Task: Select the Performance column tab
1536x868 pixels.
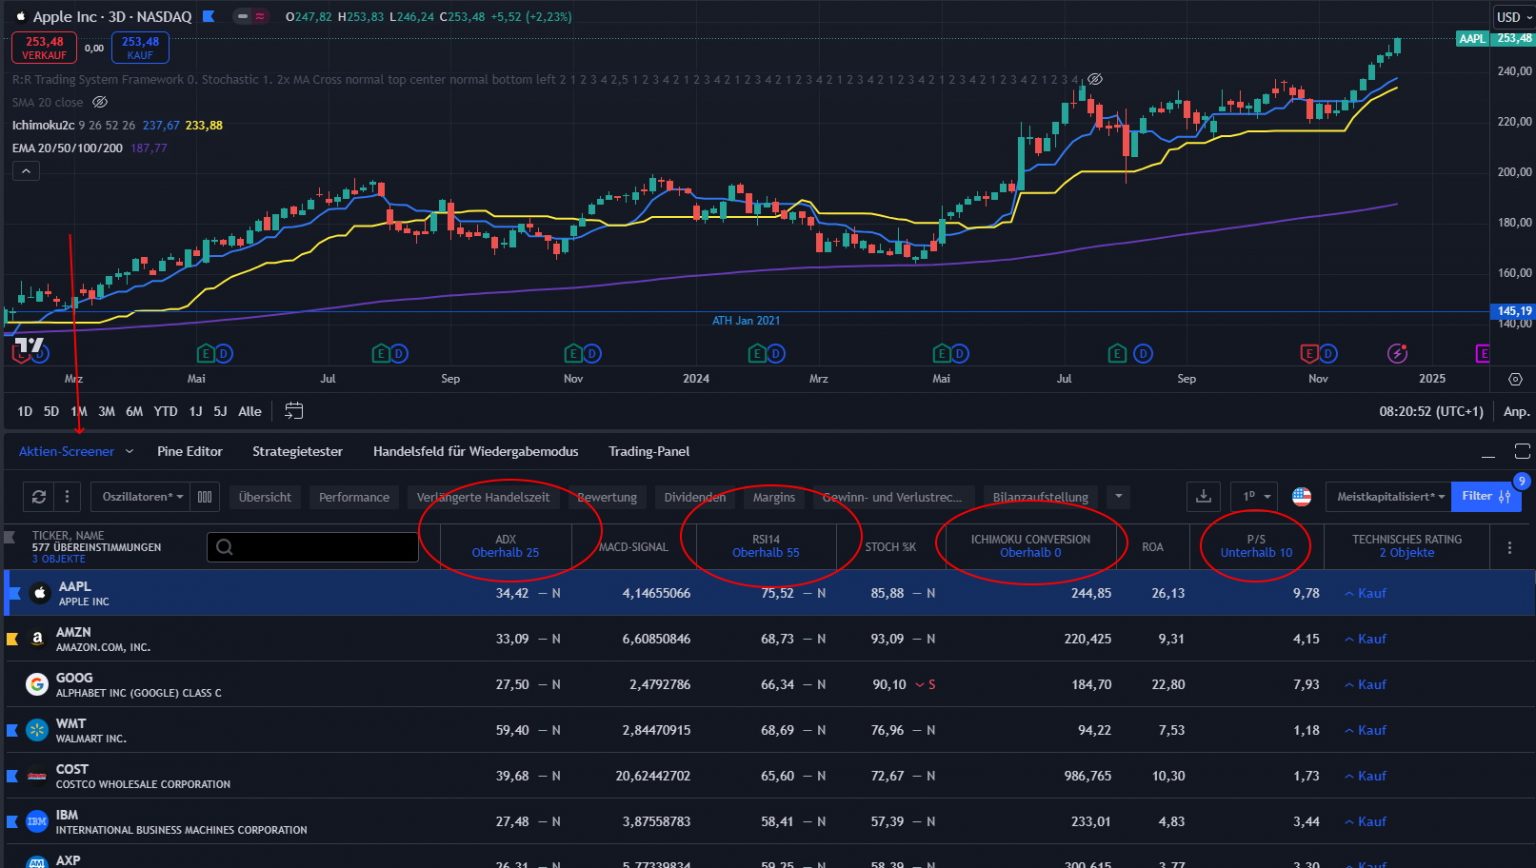Action: coord(354,497)
